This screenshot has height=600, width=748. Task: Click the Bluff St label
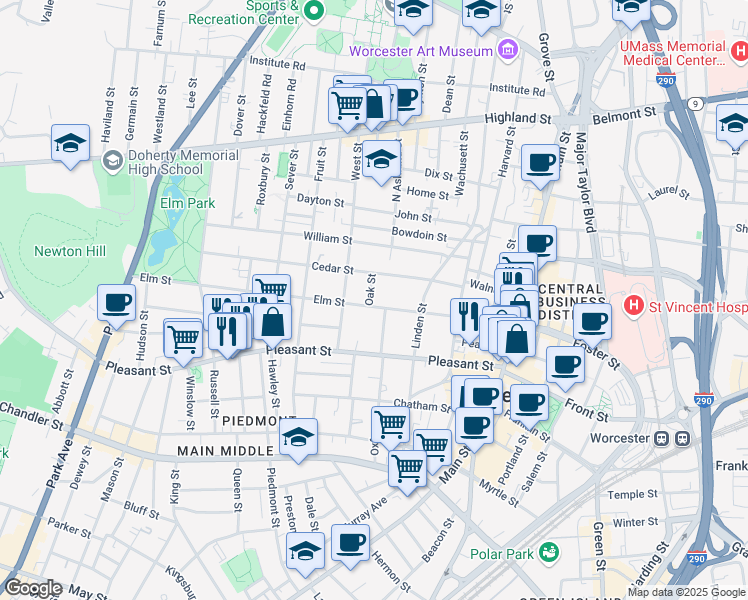coord(141,510)
